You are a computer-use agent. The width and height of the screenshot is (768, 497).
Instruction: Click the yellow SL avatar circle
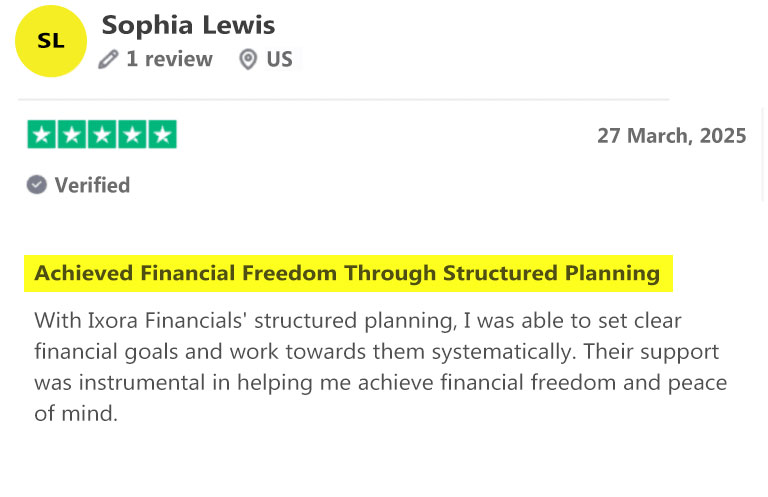click(x=51, y=41)
